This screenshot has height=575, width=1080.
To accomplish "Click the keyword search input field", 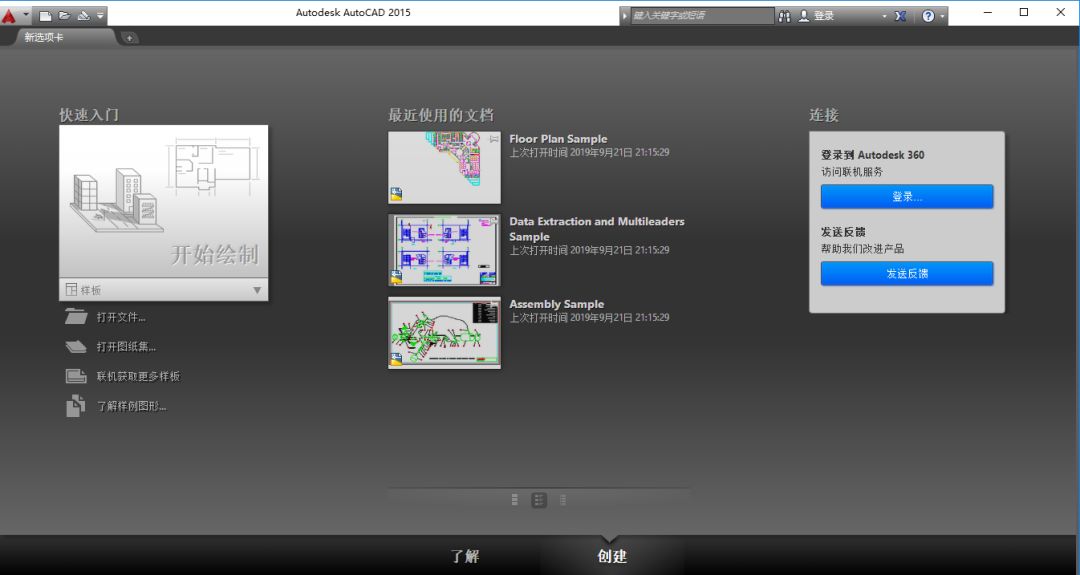I will pyautogui.click(x=703, y=15).
